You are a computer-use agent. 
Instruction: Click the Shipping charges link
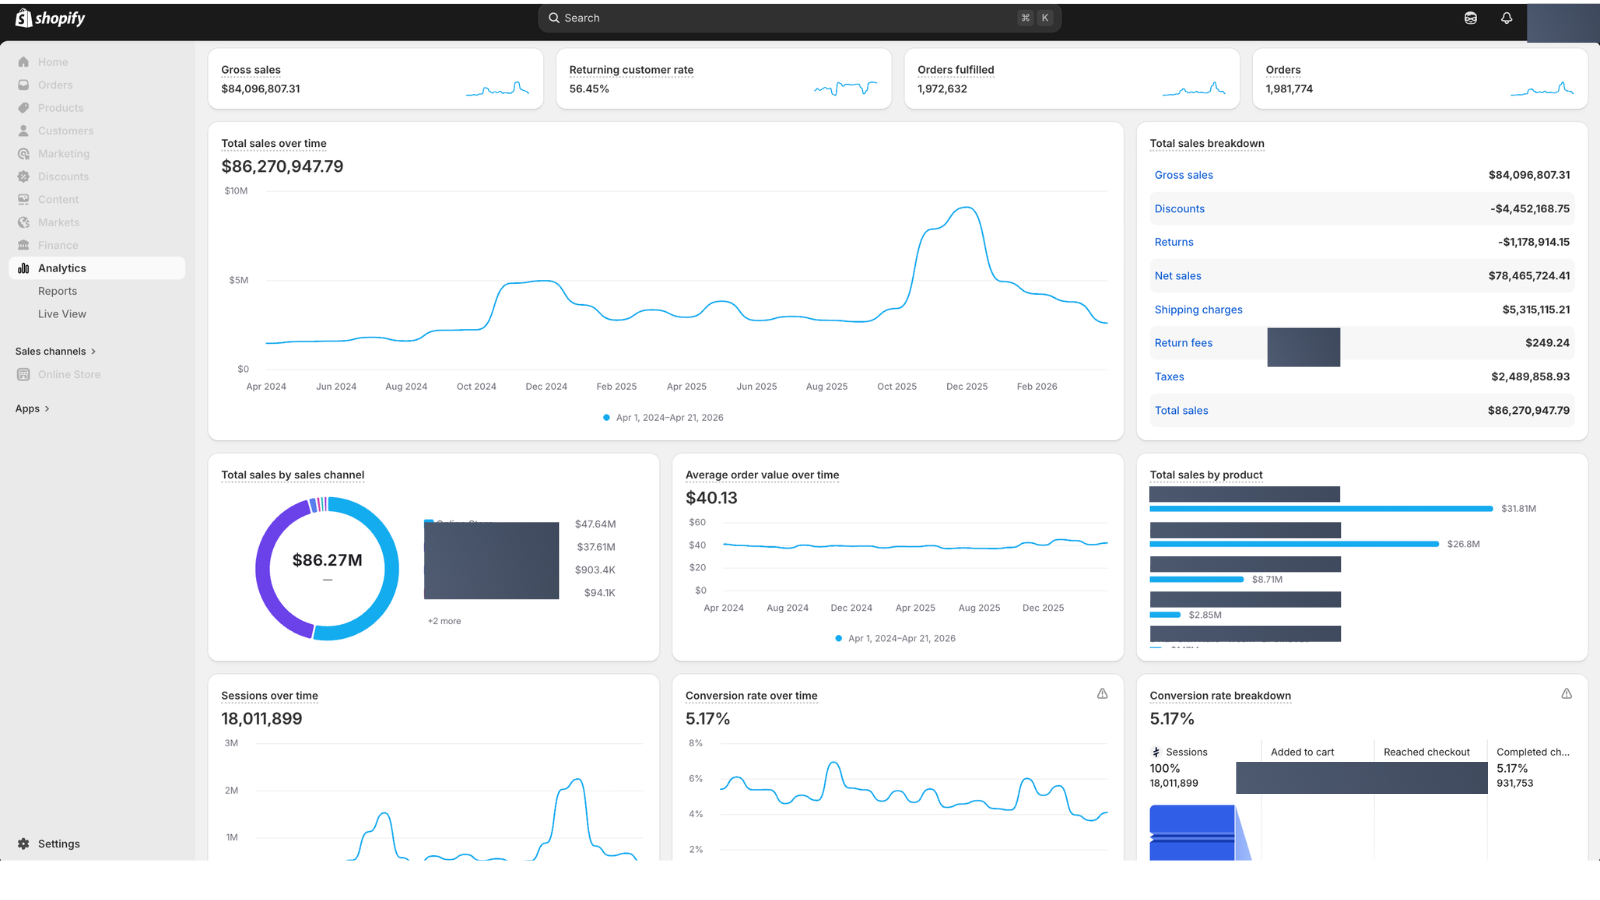(1199, 310)
